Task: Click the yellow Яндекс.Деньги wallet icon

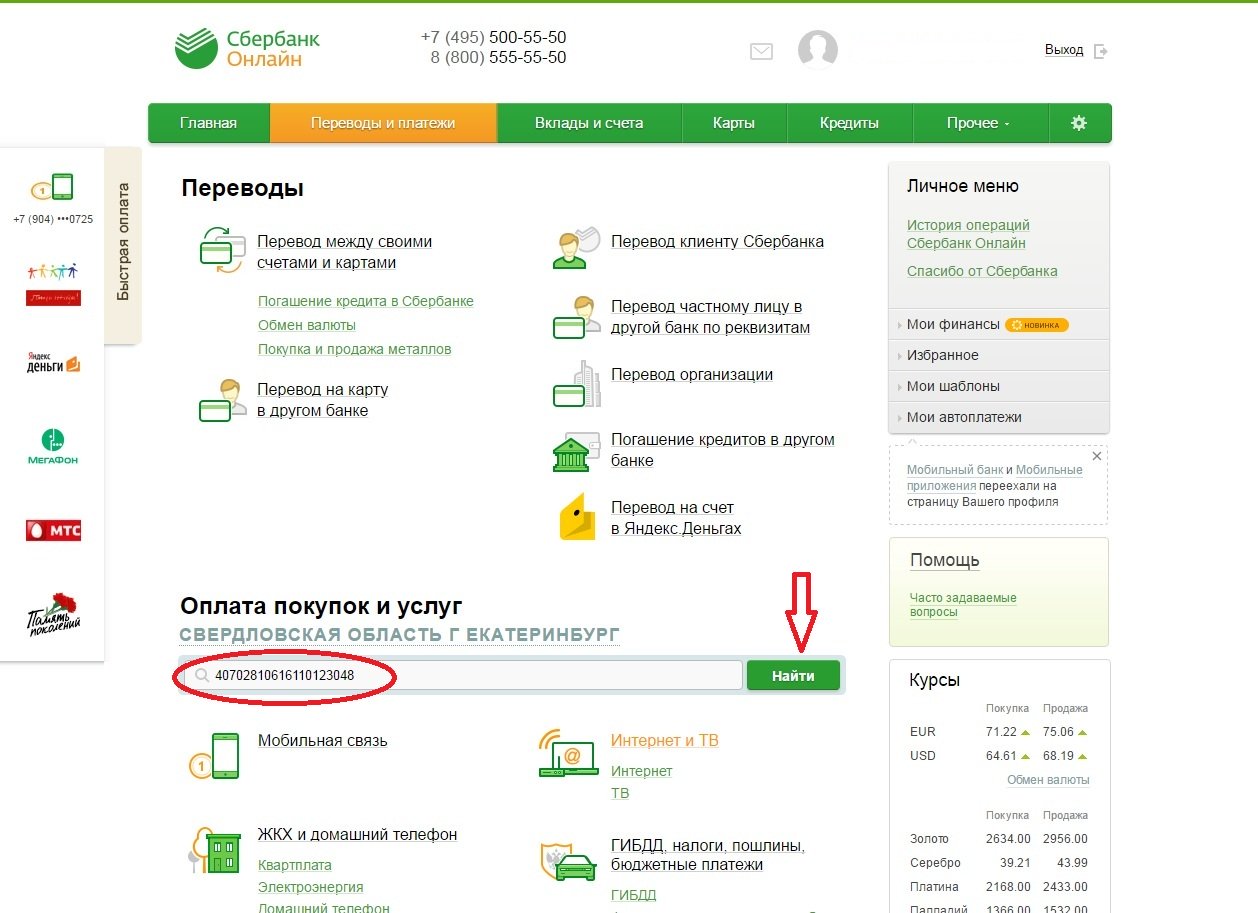Action: pos(576,517)
